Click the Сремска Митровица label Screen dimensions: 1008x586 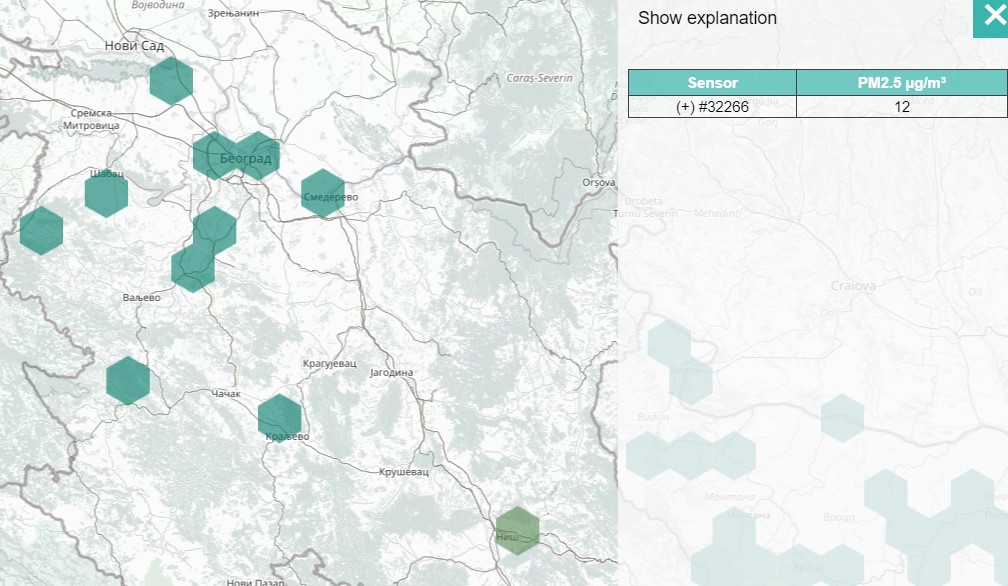tap(91, 120)
